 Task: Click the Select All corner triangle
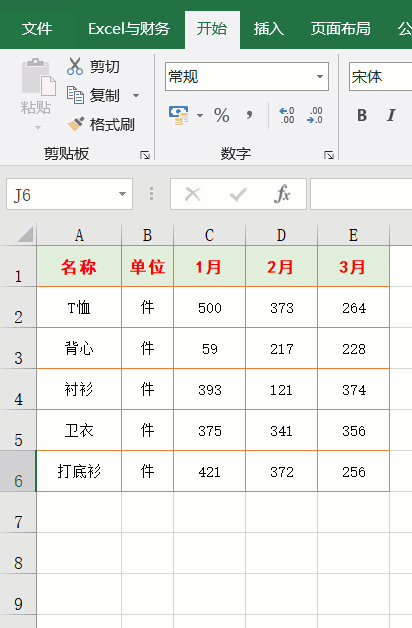click(25, 234)
